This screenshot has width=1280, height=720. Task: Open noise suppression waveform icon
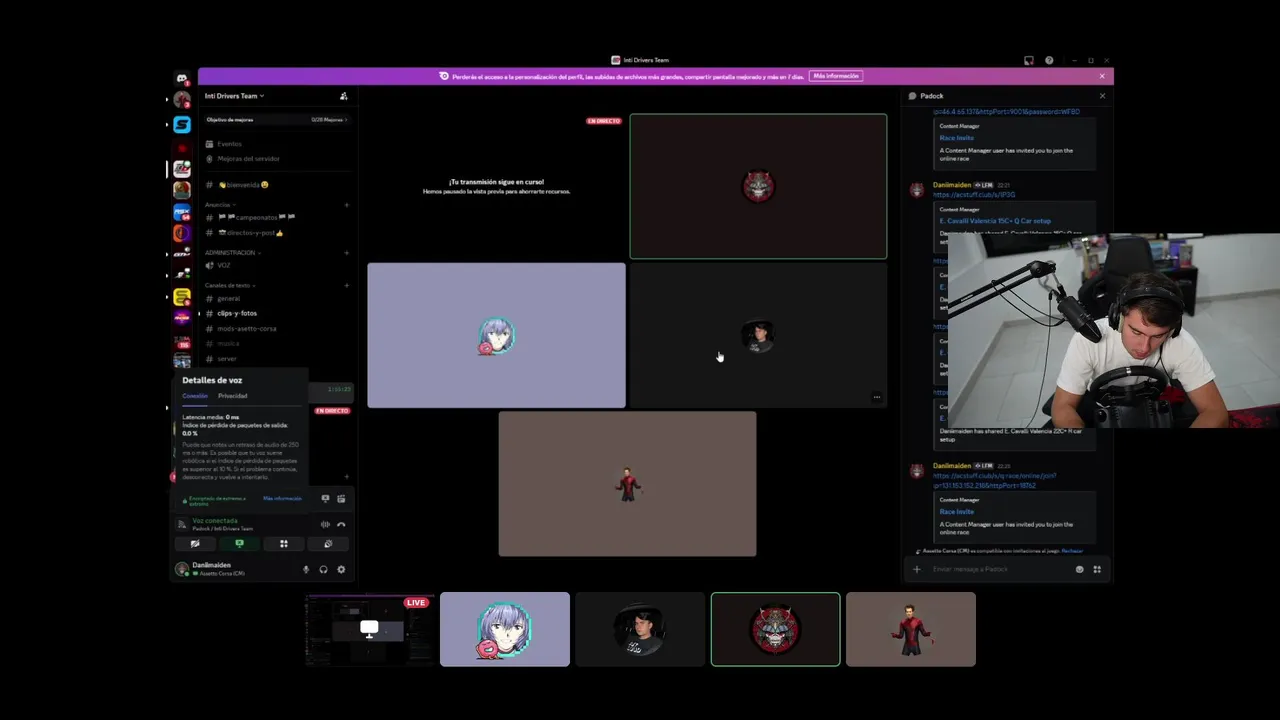(x=325, y=524)
